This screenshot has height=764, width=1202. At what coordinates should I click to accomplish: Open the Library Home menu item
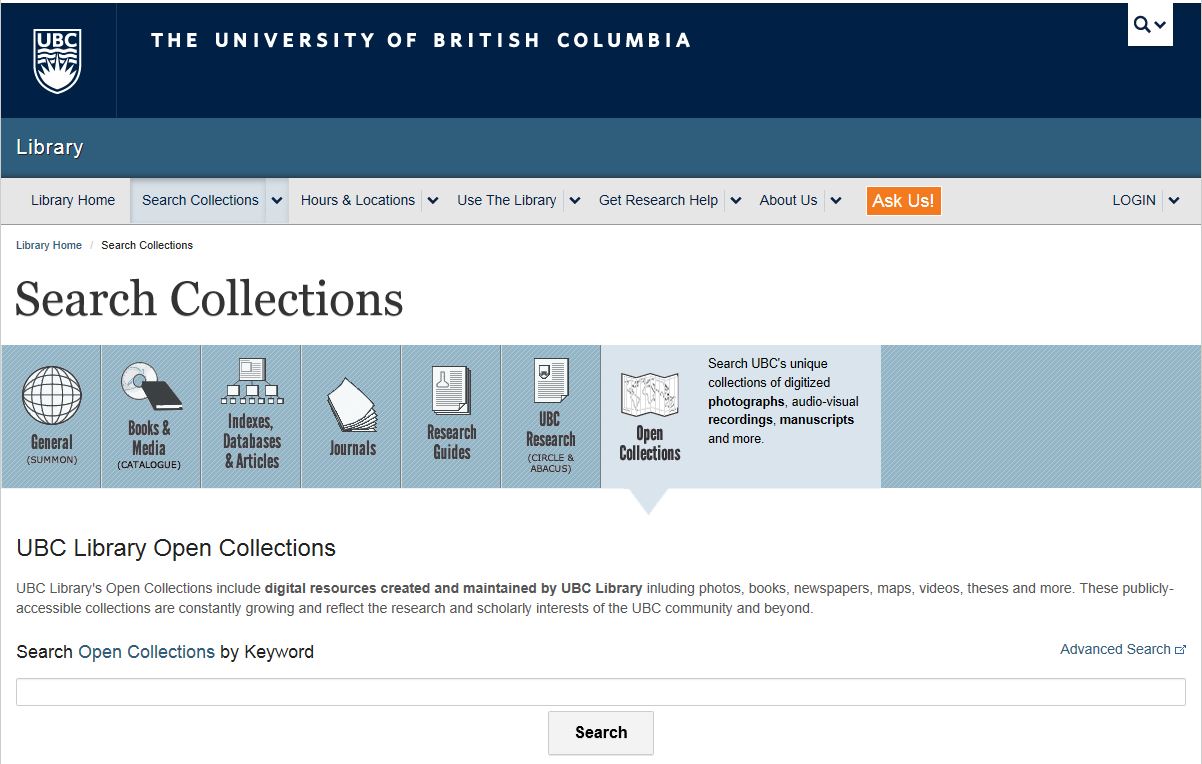(x=73, y=200)
